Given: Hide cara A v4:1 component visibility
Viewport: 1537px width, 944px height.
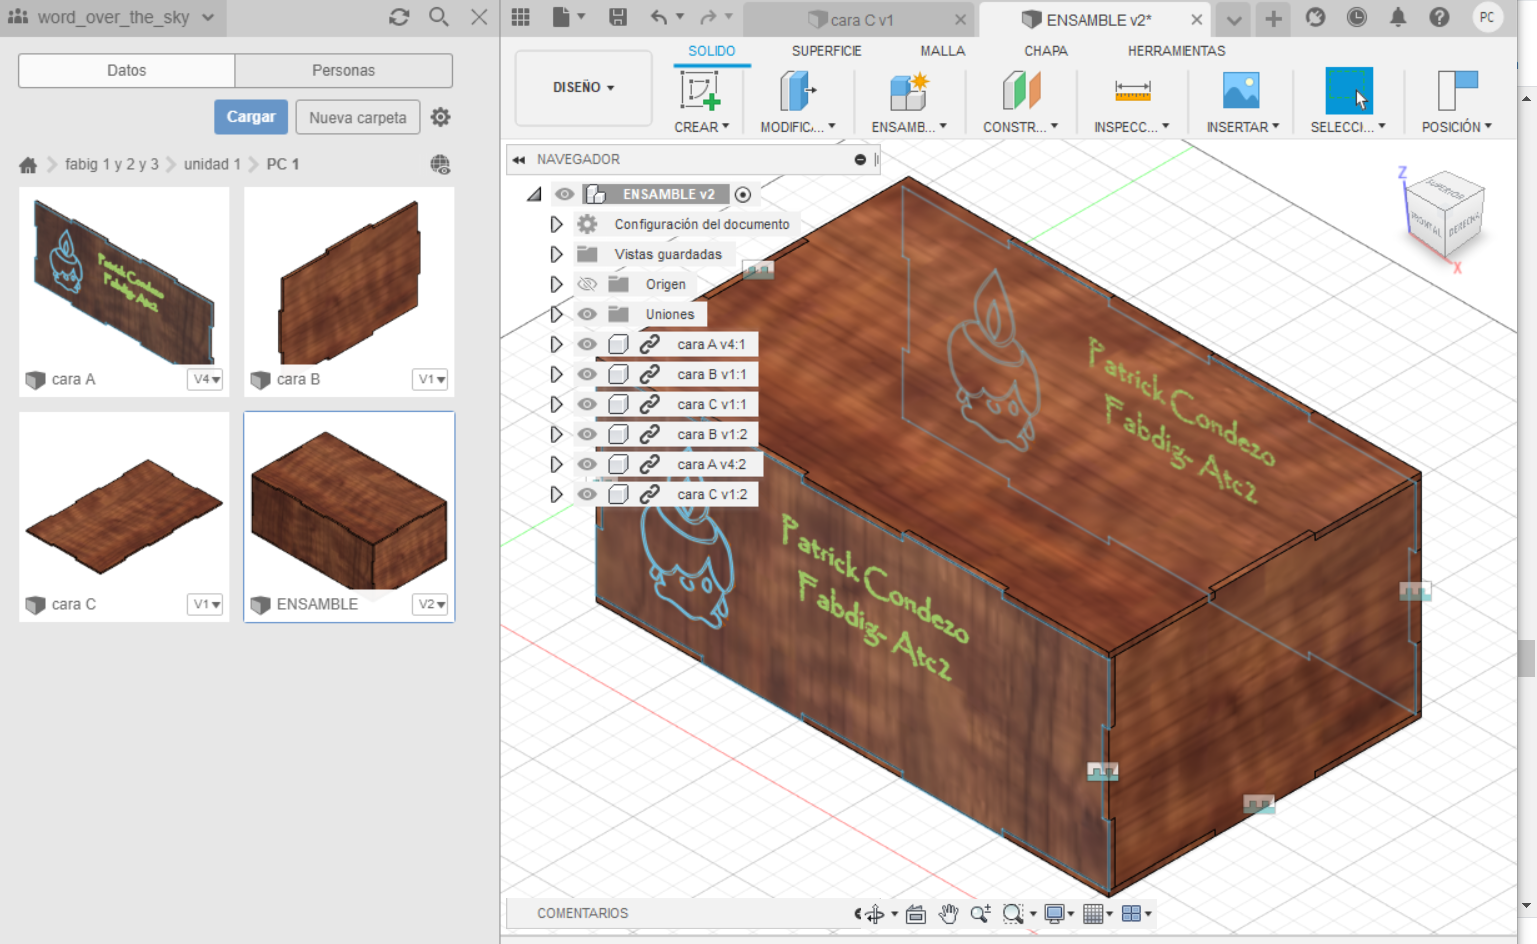Looking at the screenshot, I should coord(587,344).
